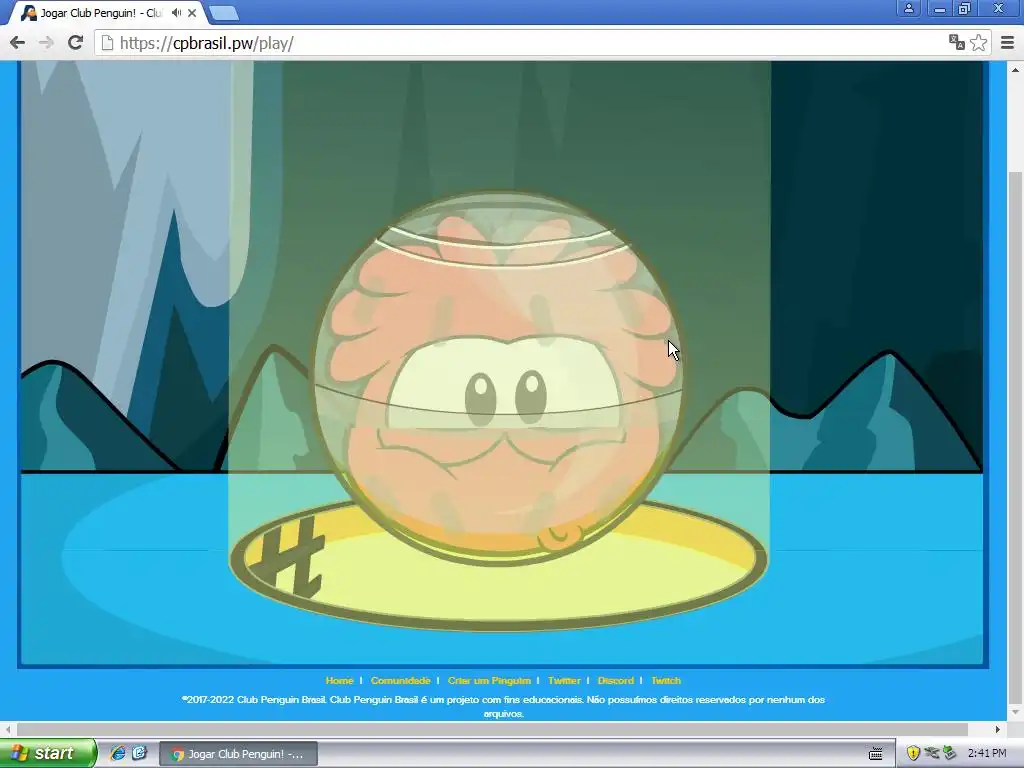This screenshot has width=1024, height=768.
Task: Select the Jogar Club Penguin tab
Action: 108,13
